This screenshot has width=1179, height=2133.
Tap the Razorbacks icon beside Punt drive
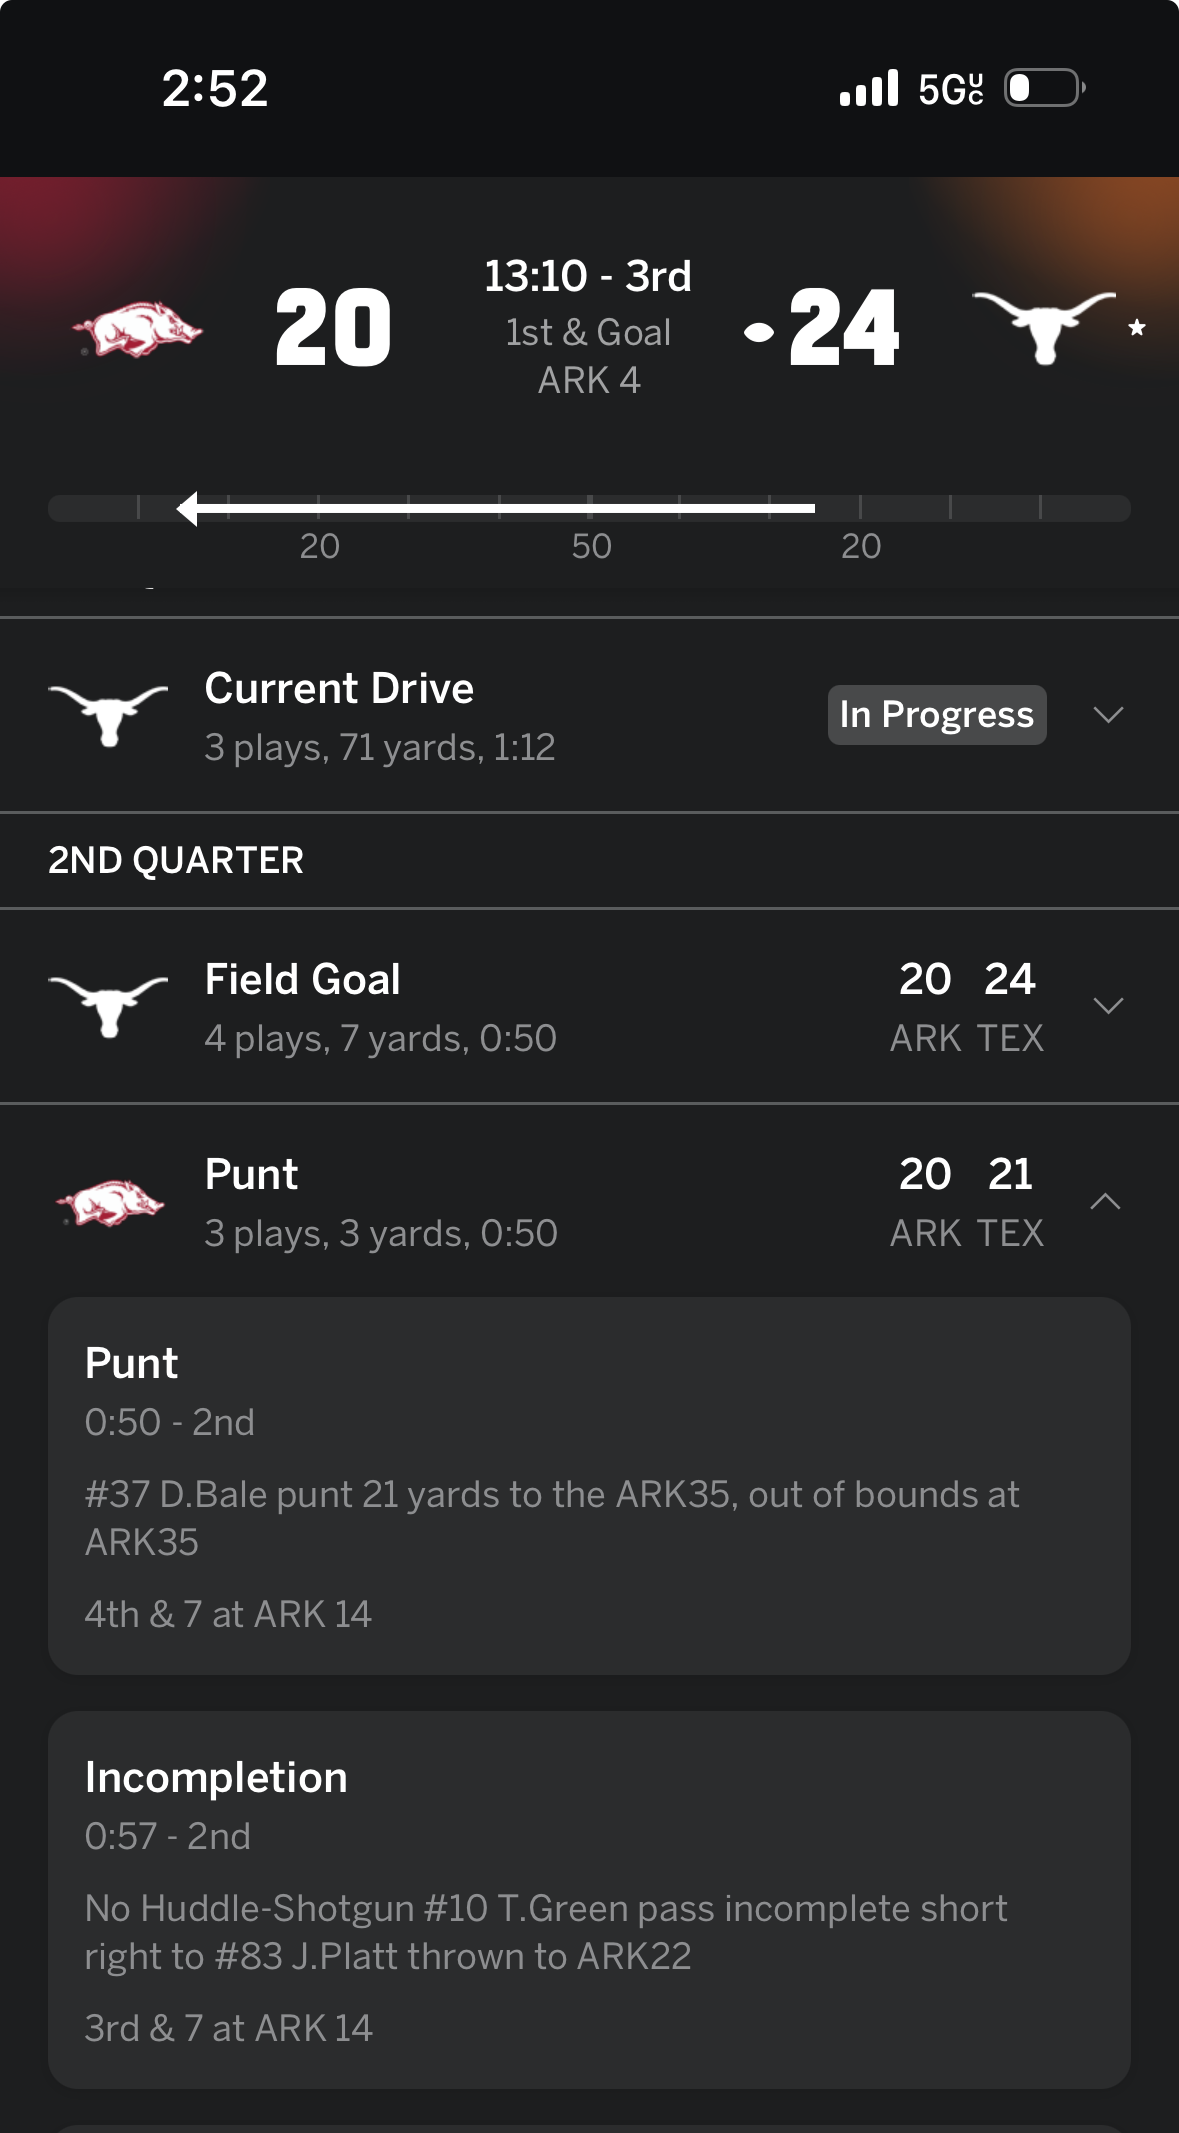point(110,1202)
